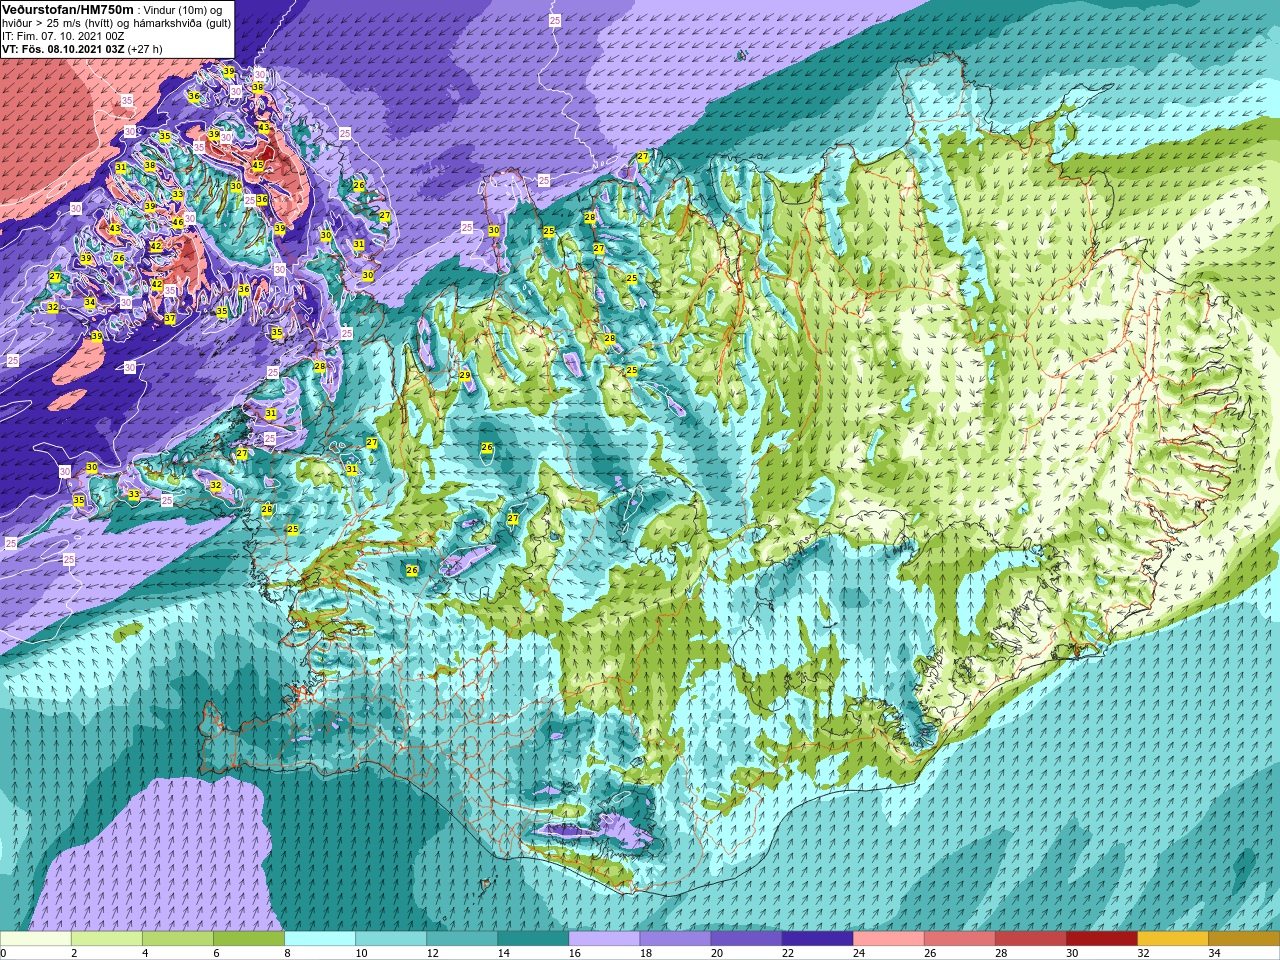Click the legend scale value 0
1280x960 pixels.
(x=4, y=953)
